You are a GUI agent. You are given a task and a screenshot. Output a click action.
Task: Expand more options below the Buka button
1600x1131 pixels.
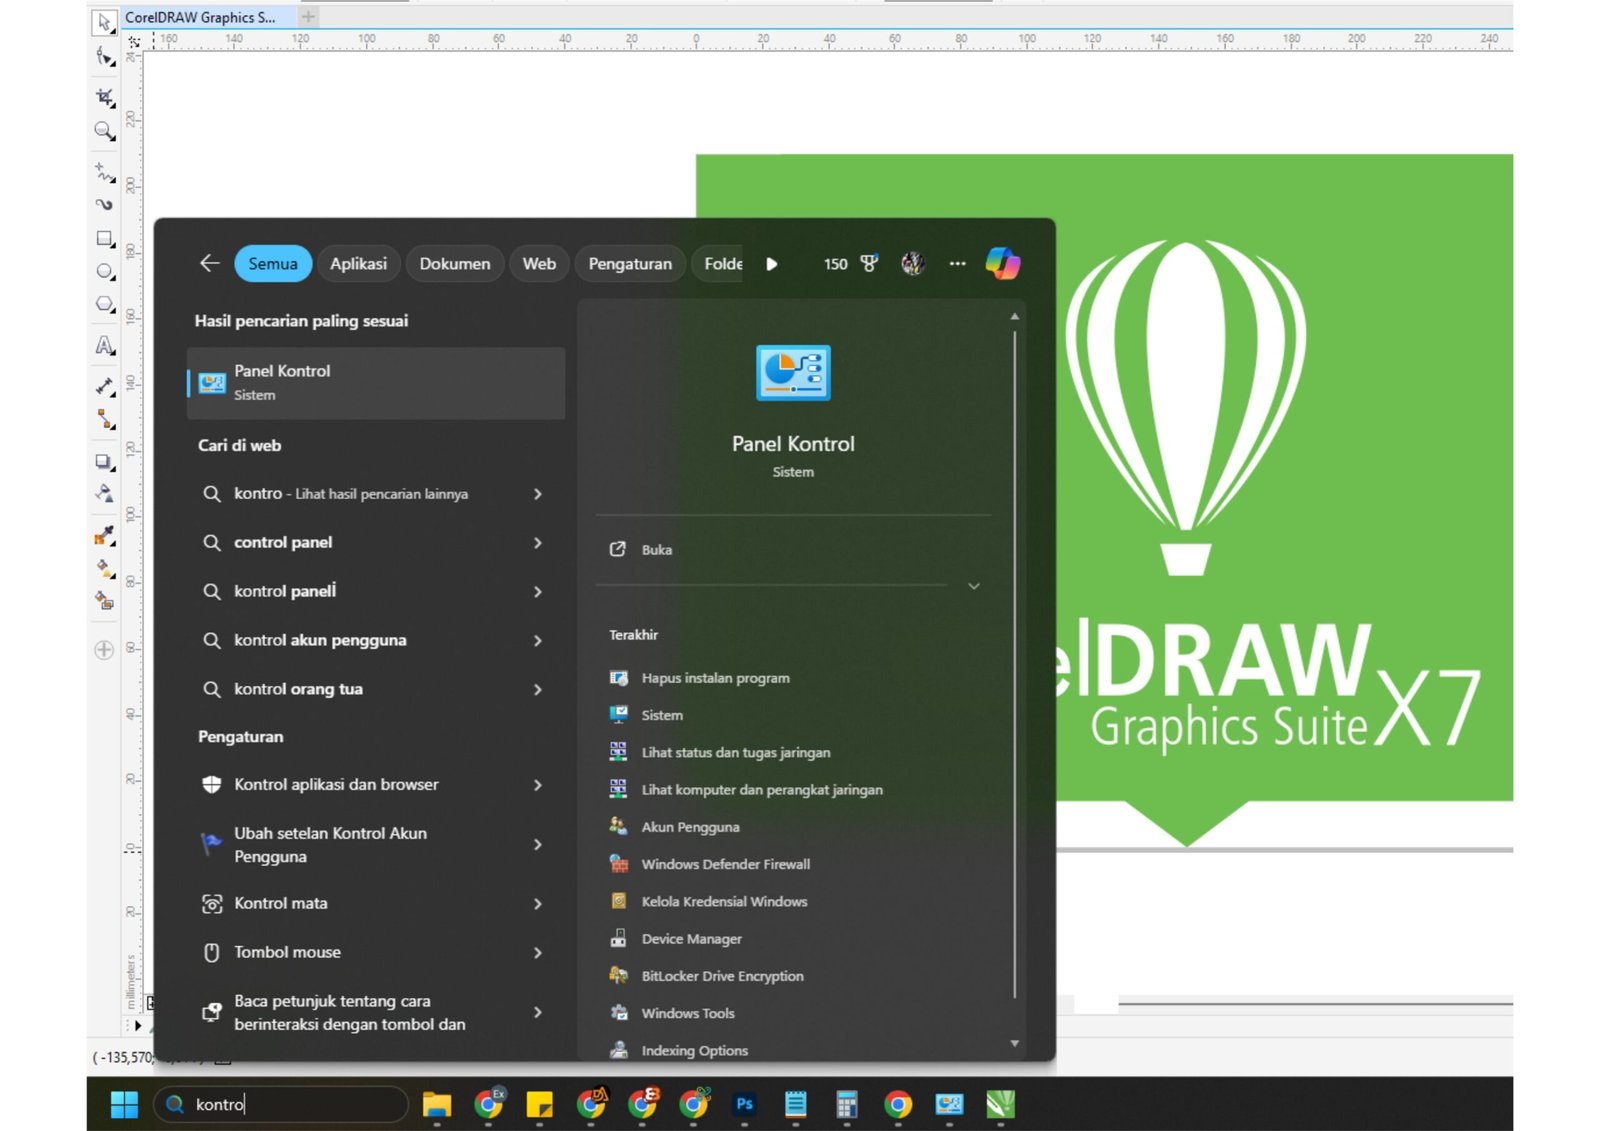tap(973, 587)
